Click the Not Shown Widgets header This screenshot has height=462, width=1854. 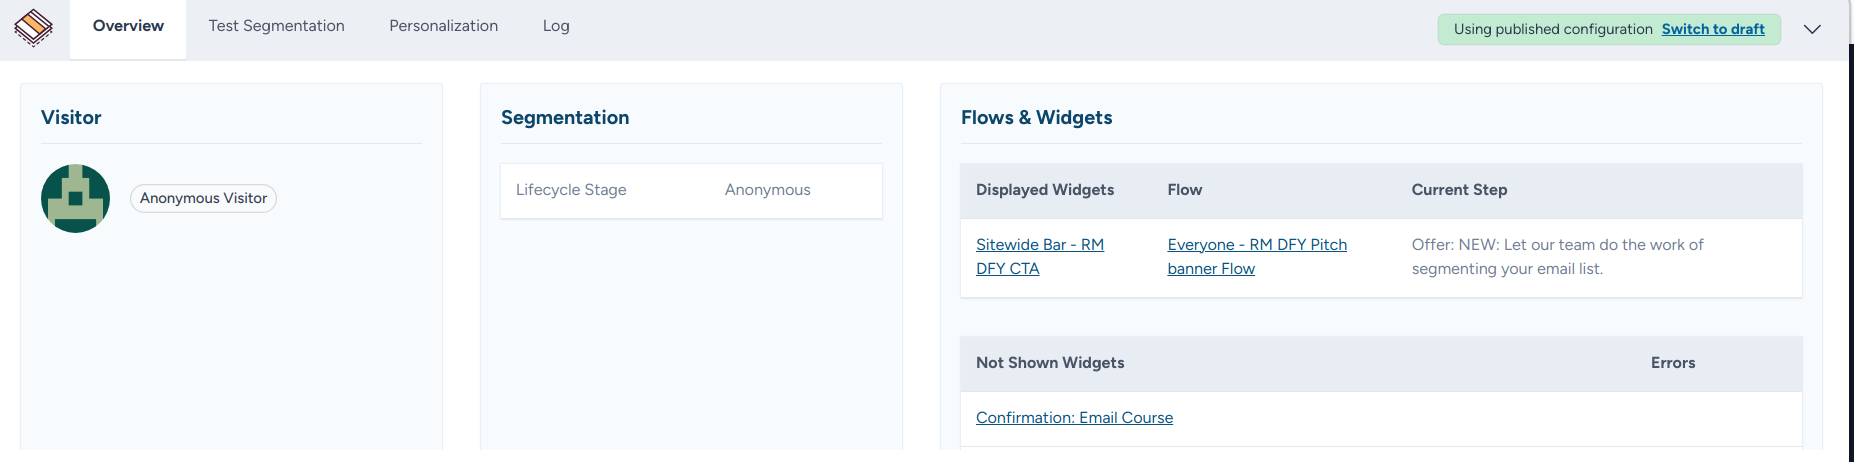[1049, 363]
